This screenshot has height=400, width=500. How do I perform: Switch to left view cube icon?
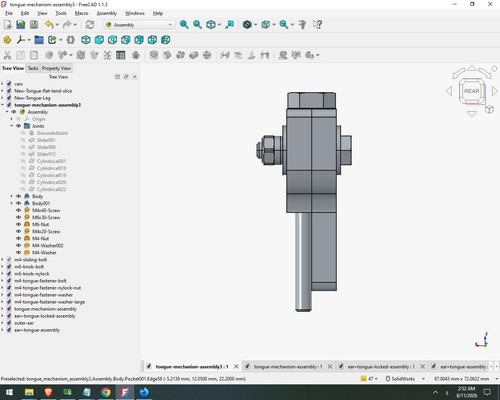coord(166,40)
